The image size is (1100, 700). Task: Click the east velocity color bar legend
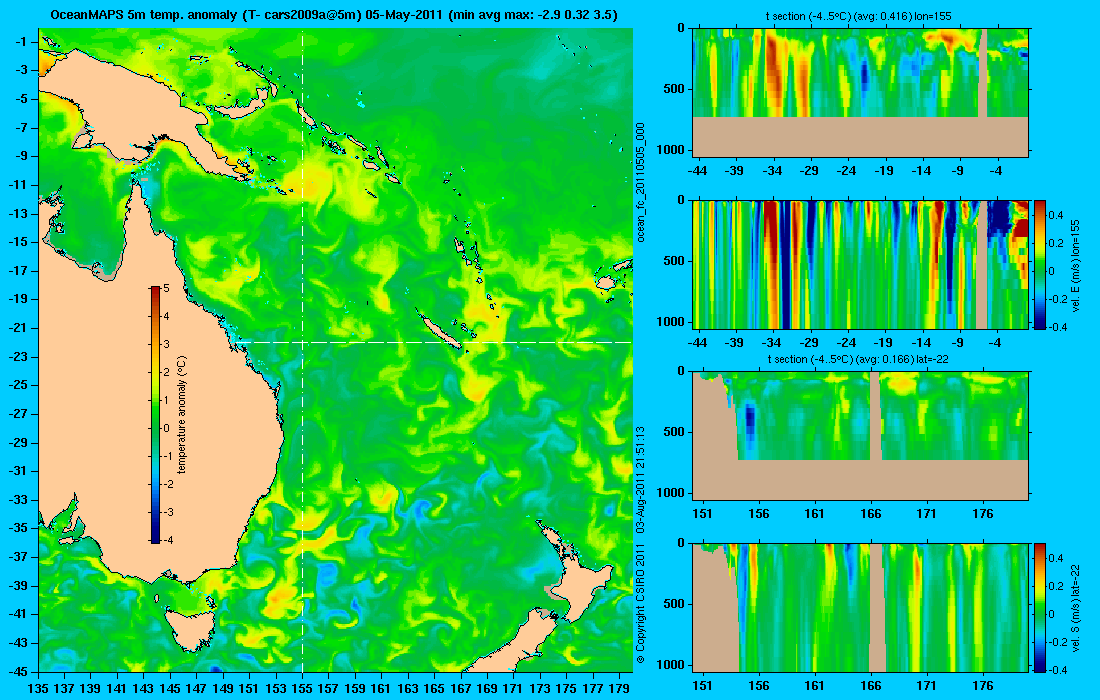1040,264
